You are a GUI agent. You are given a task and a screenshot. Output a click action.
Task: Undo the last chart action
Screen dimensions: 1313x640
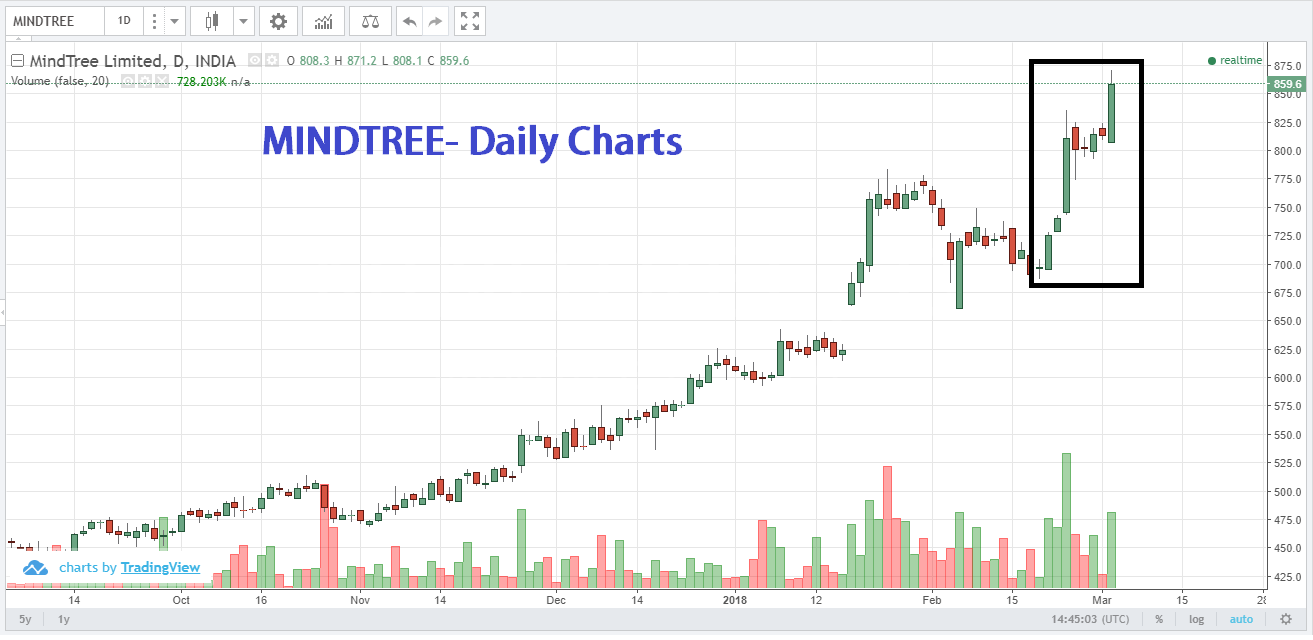410,21
